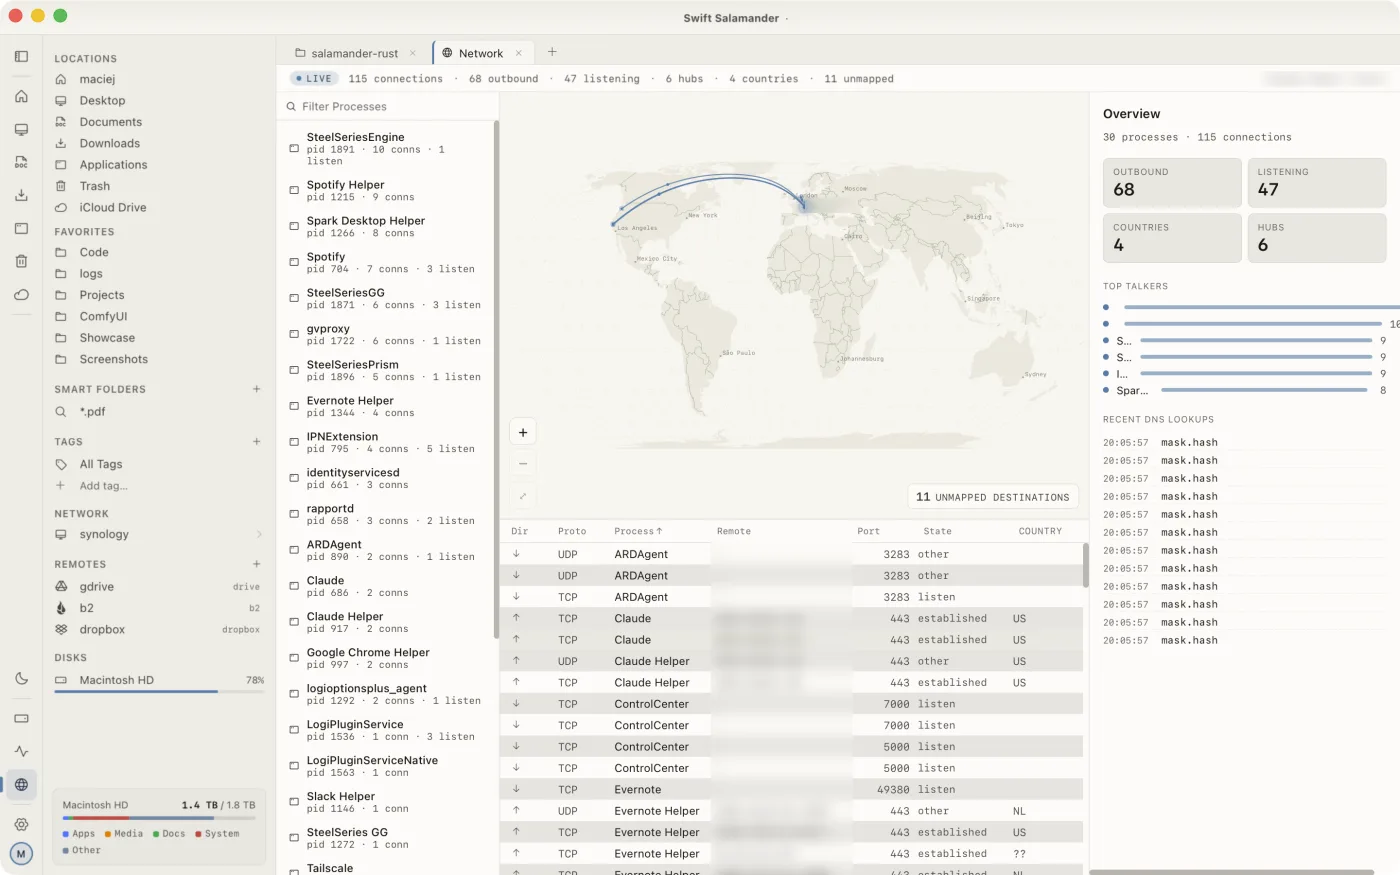This screenshot has width=1400, height=875.
Task: Add a new smart folder
Action: (x=257, y=389)
